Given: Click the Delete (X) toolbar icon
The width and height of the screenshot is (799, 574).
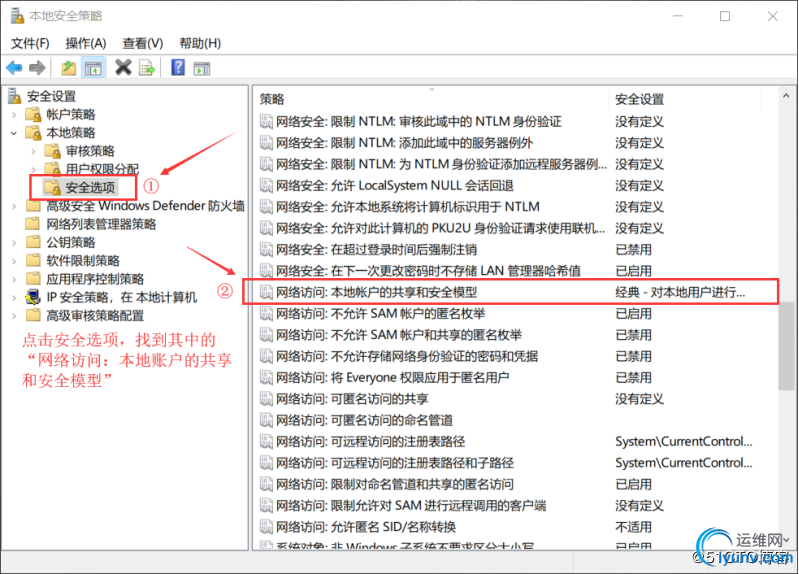Looking at the screenshot, I should tap(123, 67).
